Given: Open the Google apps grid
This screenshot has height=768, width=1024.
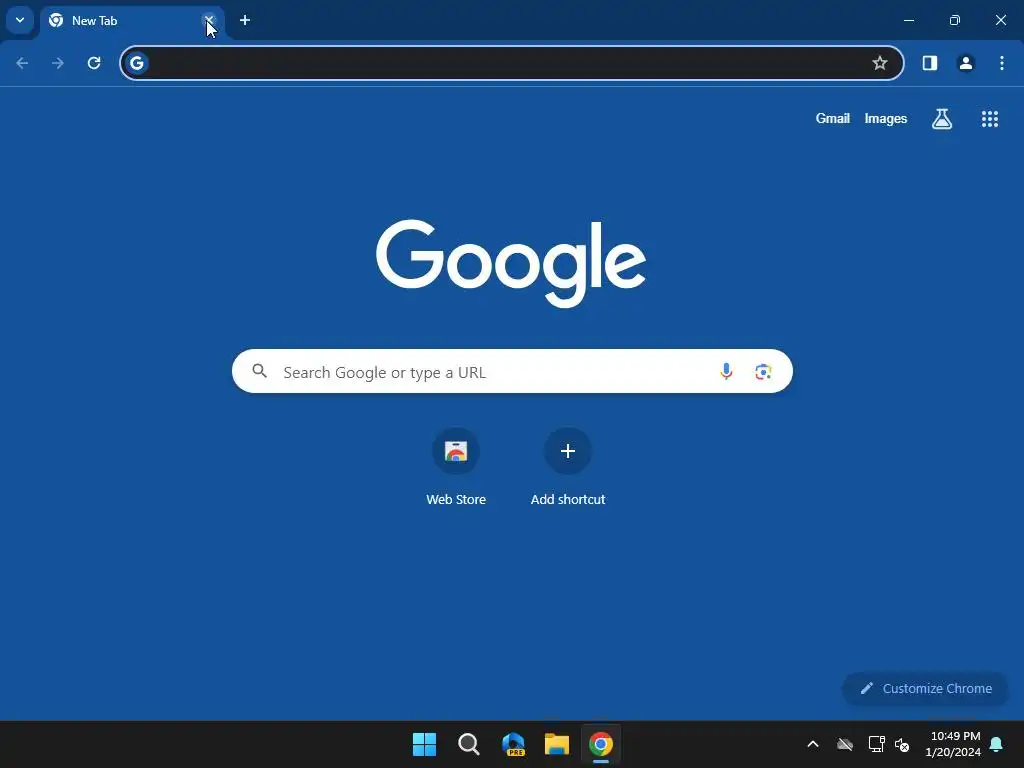Looking at the screenshot, I should (990, 118).
